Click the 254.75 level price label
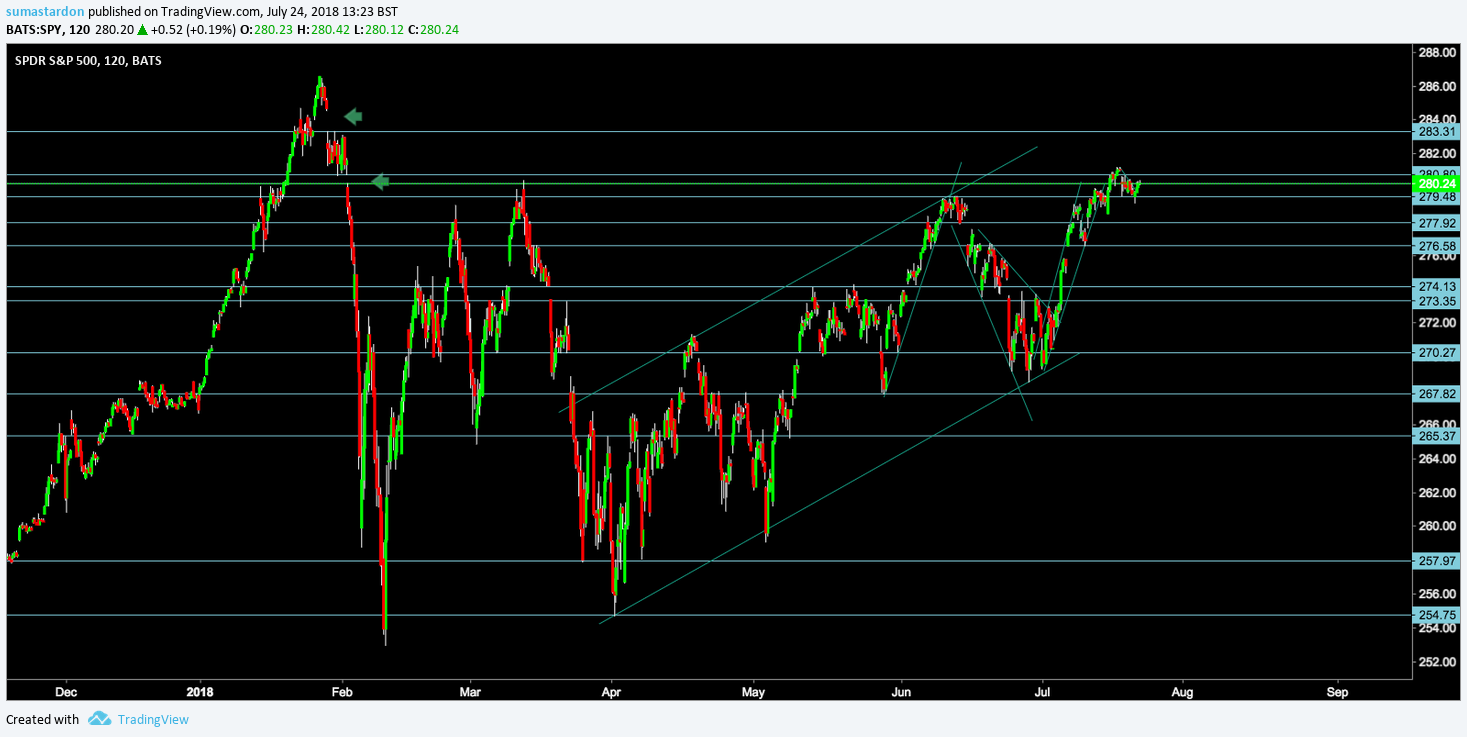Image resolution: width=1467 pixels, height=737 pixels. point(1435,615)
